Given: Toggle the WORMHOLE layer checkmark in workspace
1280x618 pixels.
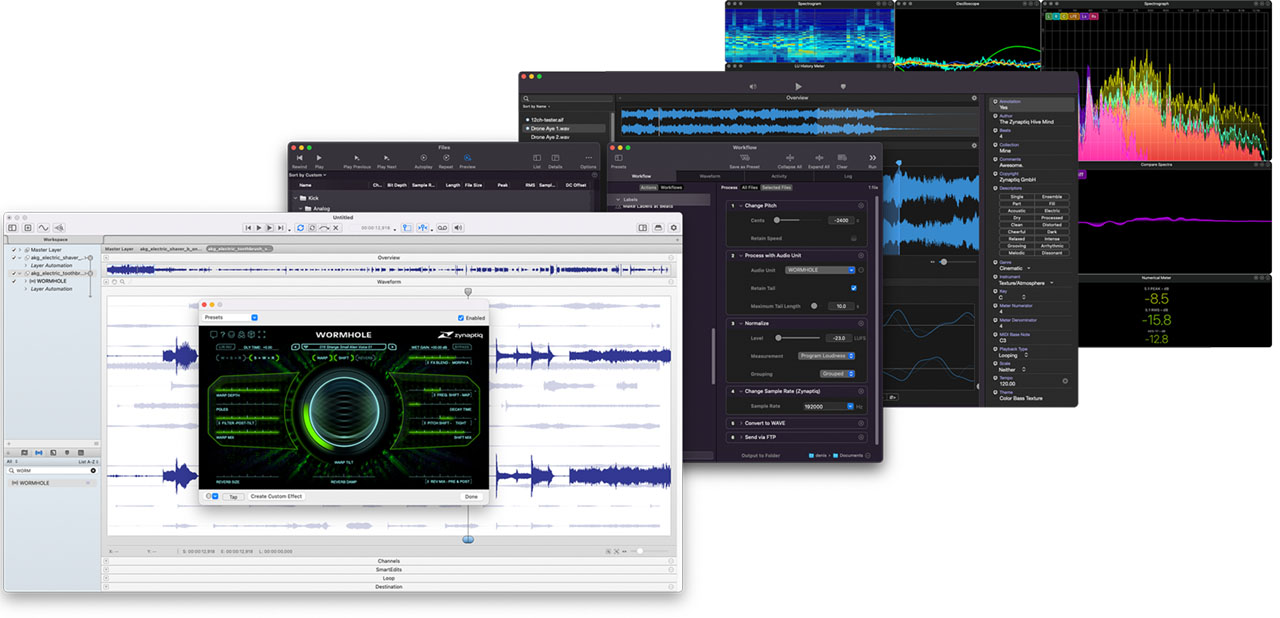Looking at the screenshot, I should [14, 281].
